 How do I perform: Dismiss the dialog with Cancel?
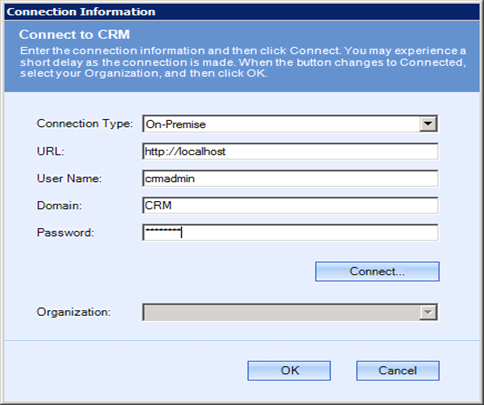coord(398,370)
